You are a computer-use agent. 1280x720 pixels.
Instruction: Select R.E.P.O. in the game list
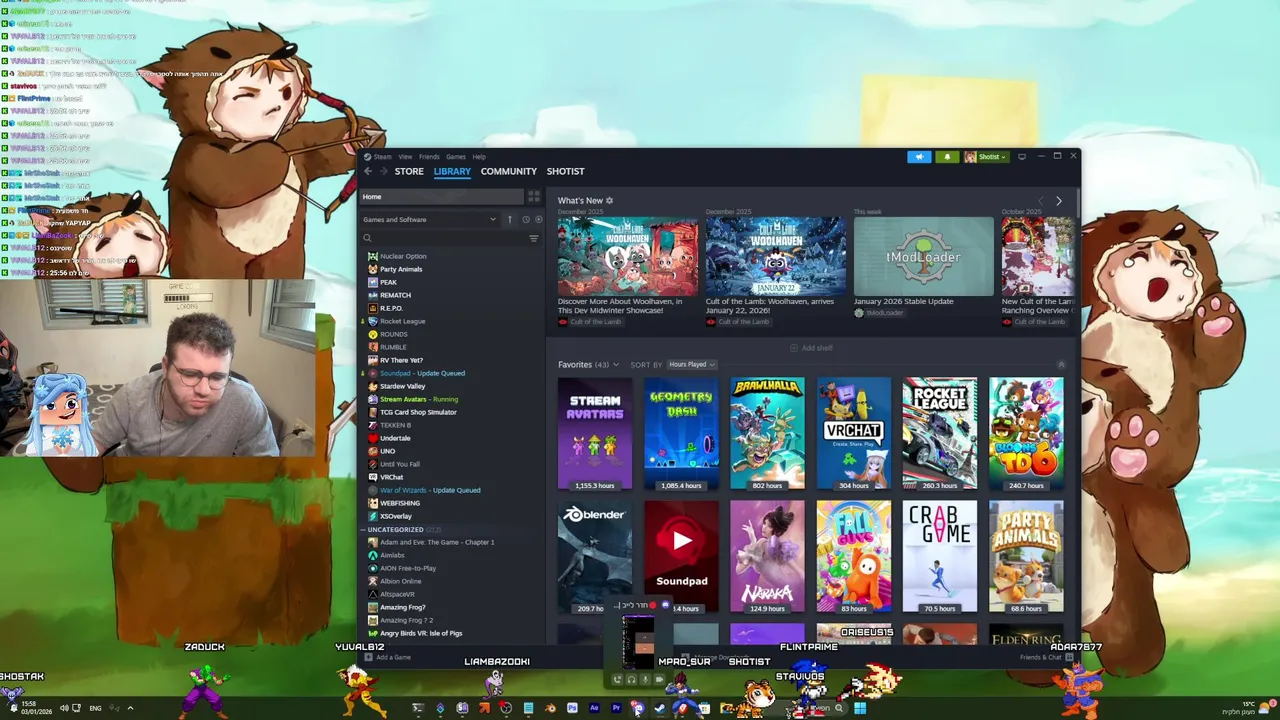coord(391,308)
